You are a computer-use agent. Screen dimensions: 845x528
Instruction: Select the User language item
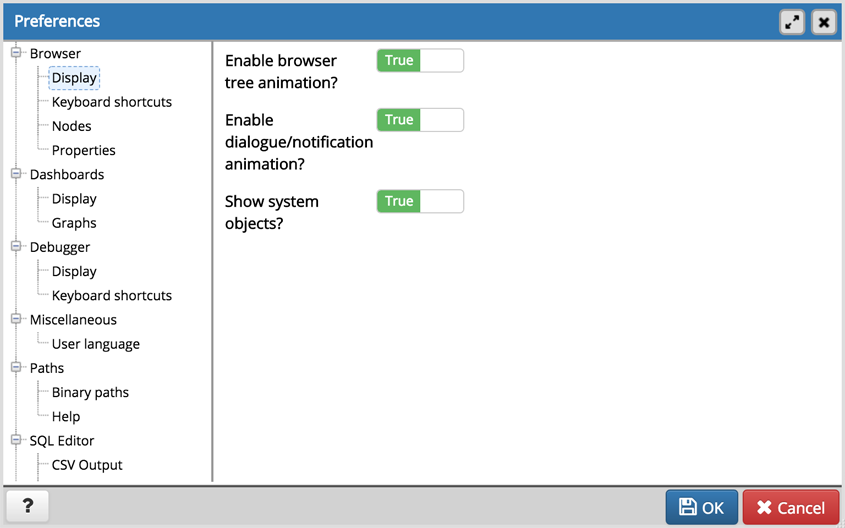(x=95, y=344)
